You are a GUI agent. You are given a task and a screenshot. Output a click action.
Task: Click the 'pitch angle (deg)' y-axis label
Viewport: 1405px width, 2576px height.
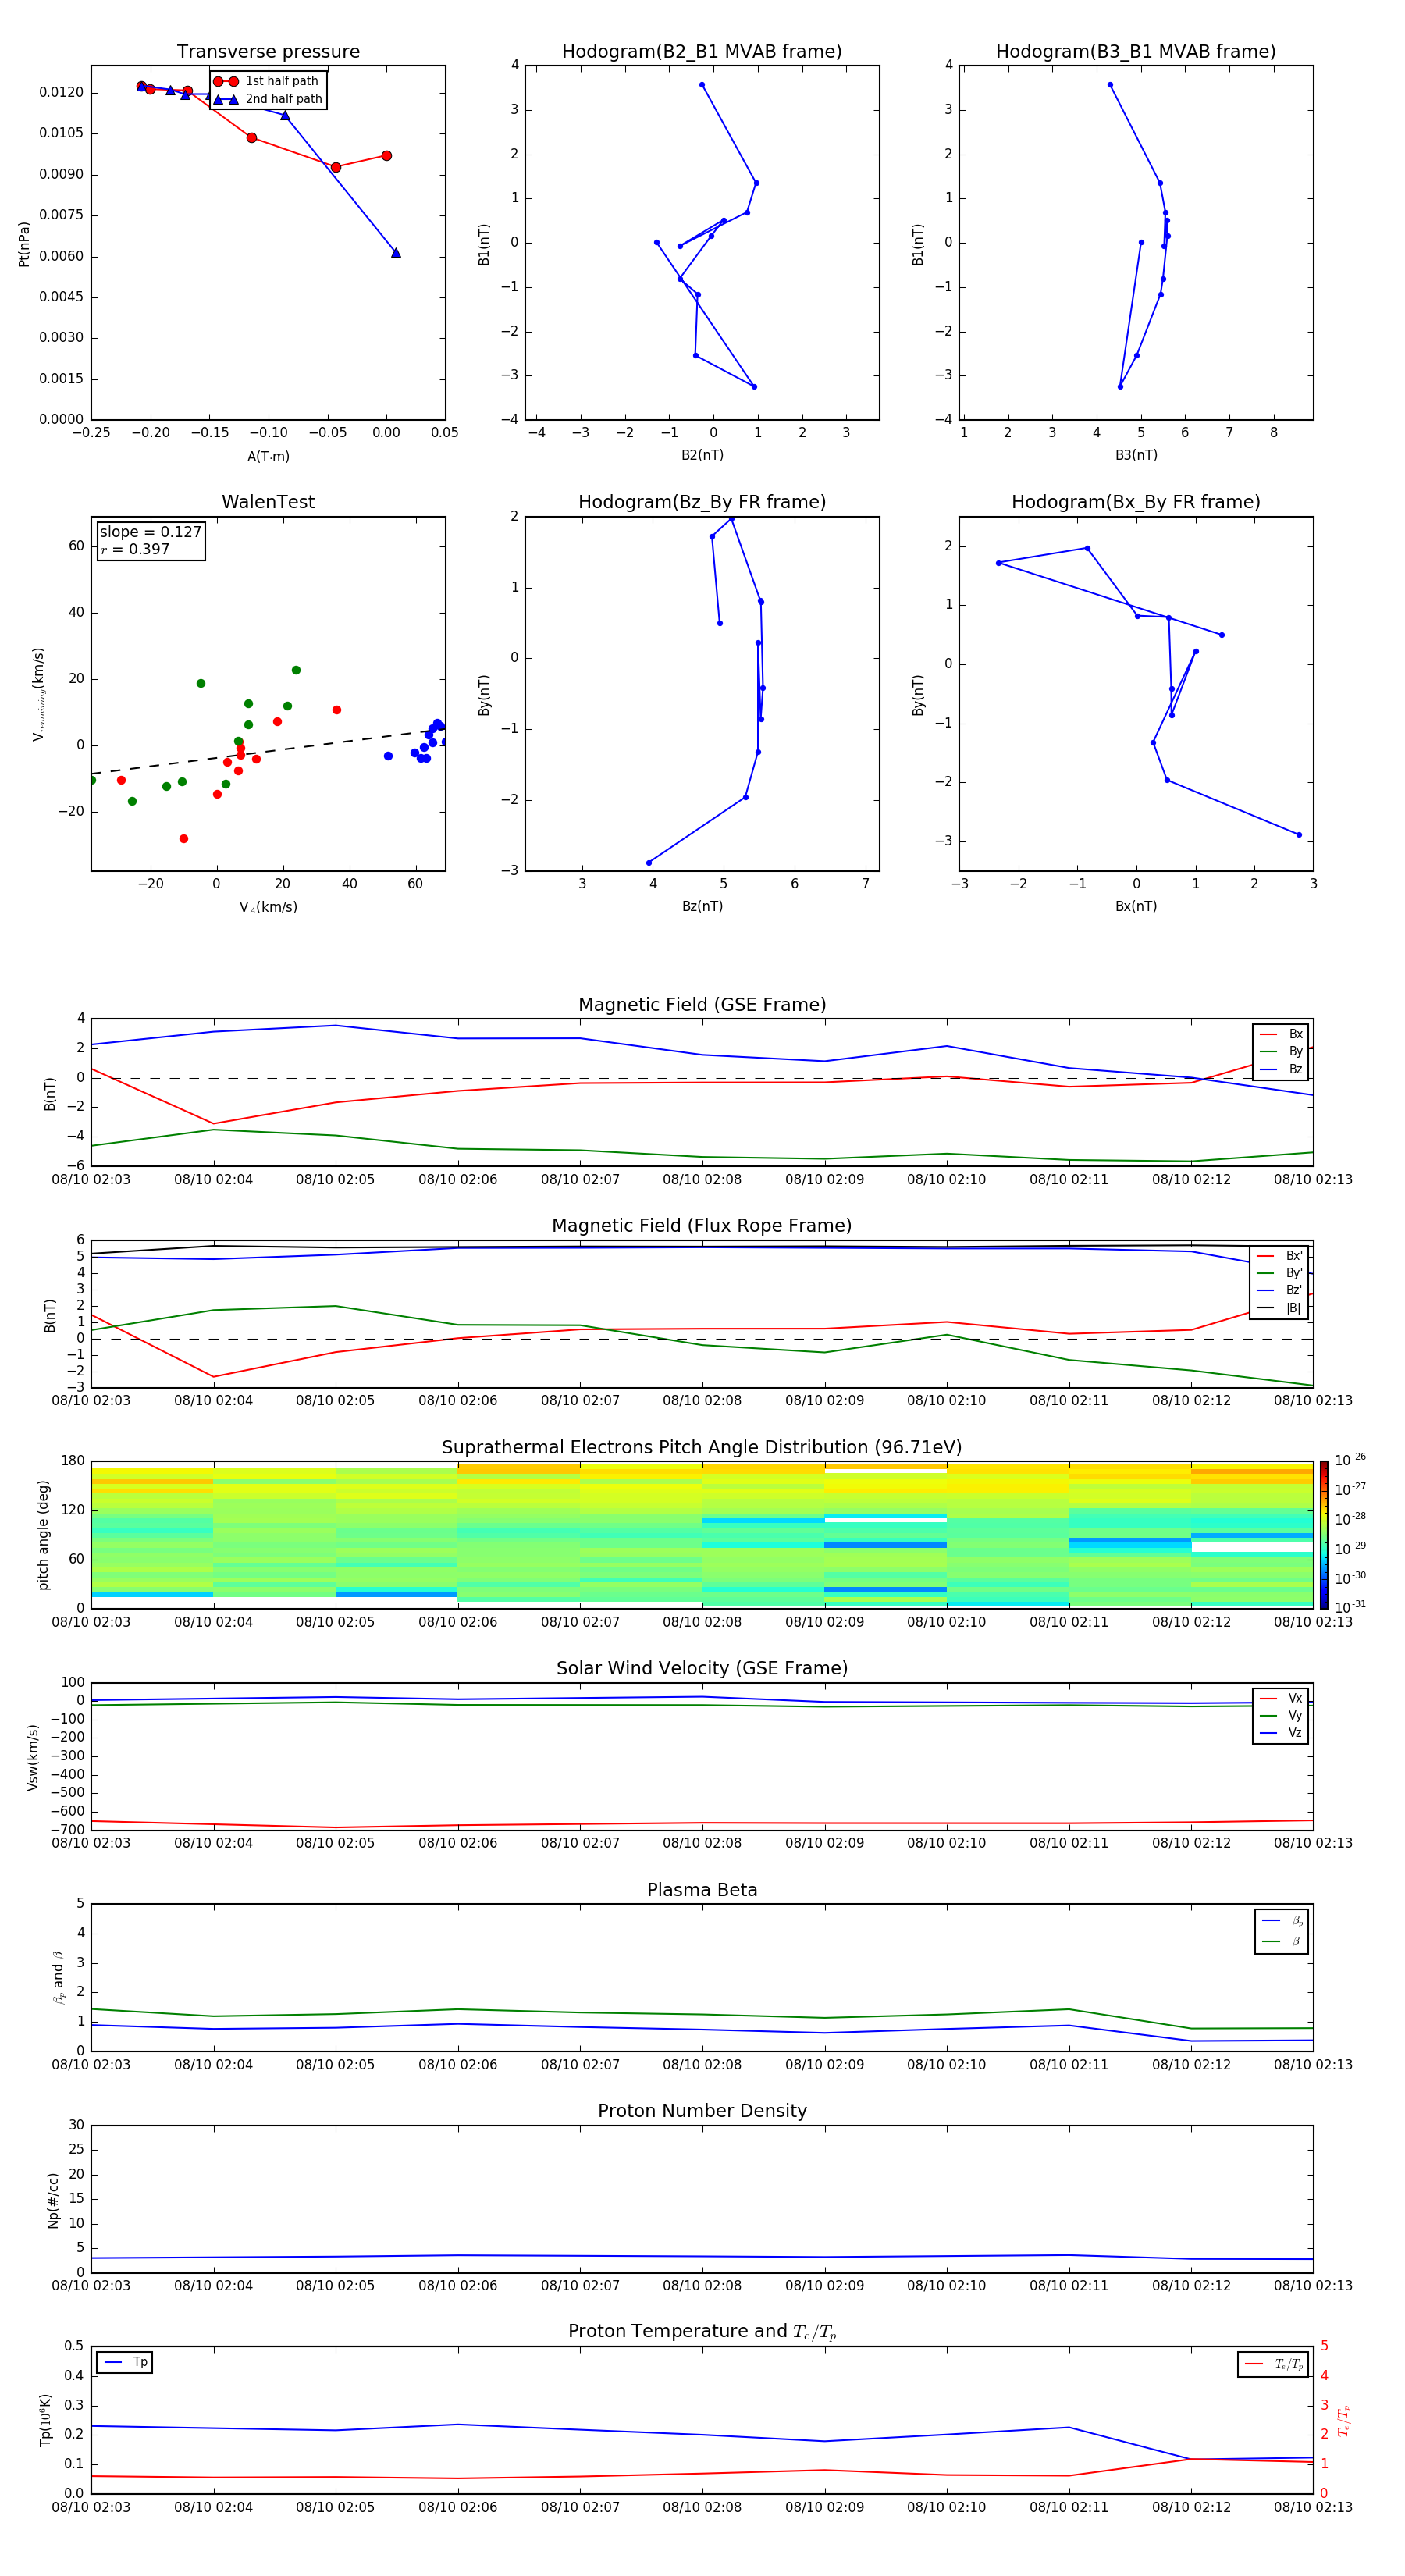click(x=43, y=1534)
